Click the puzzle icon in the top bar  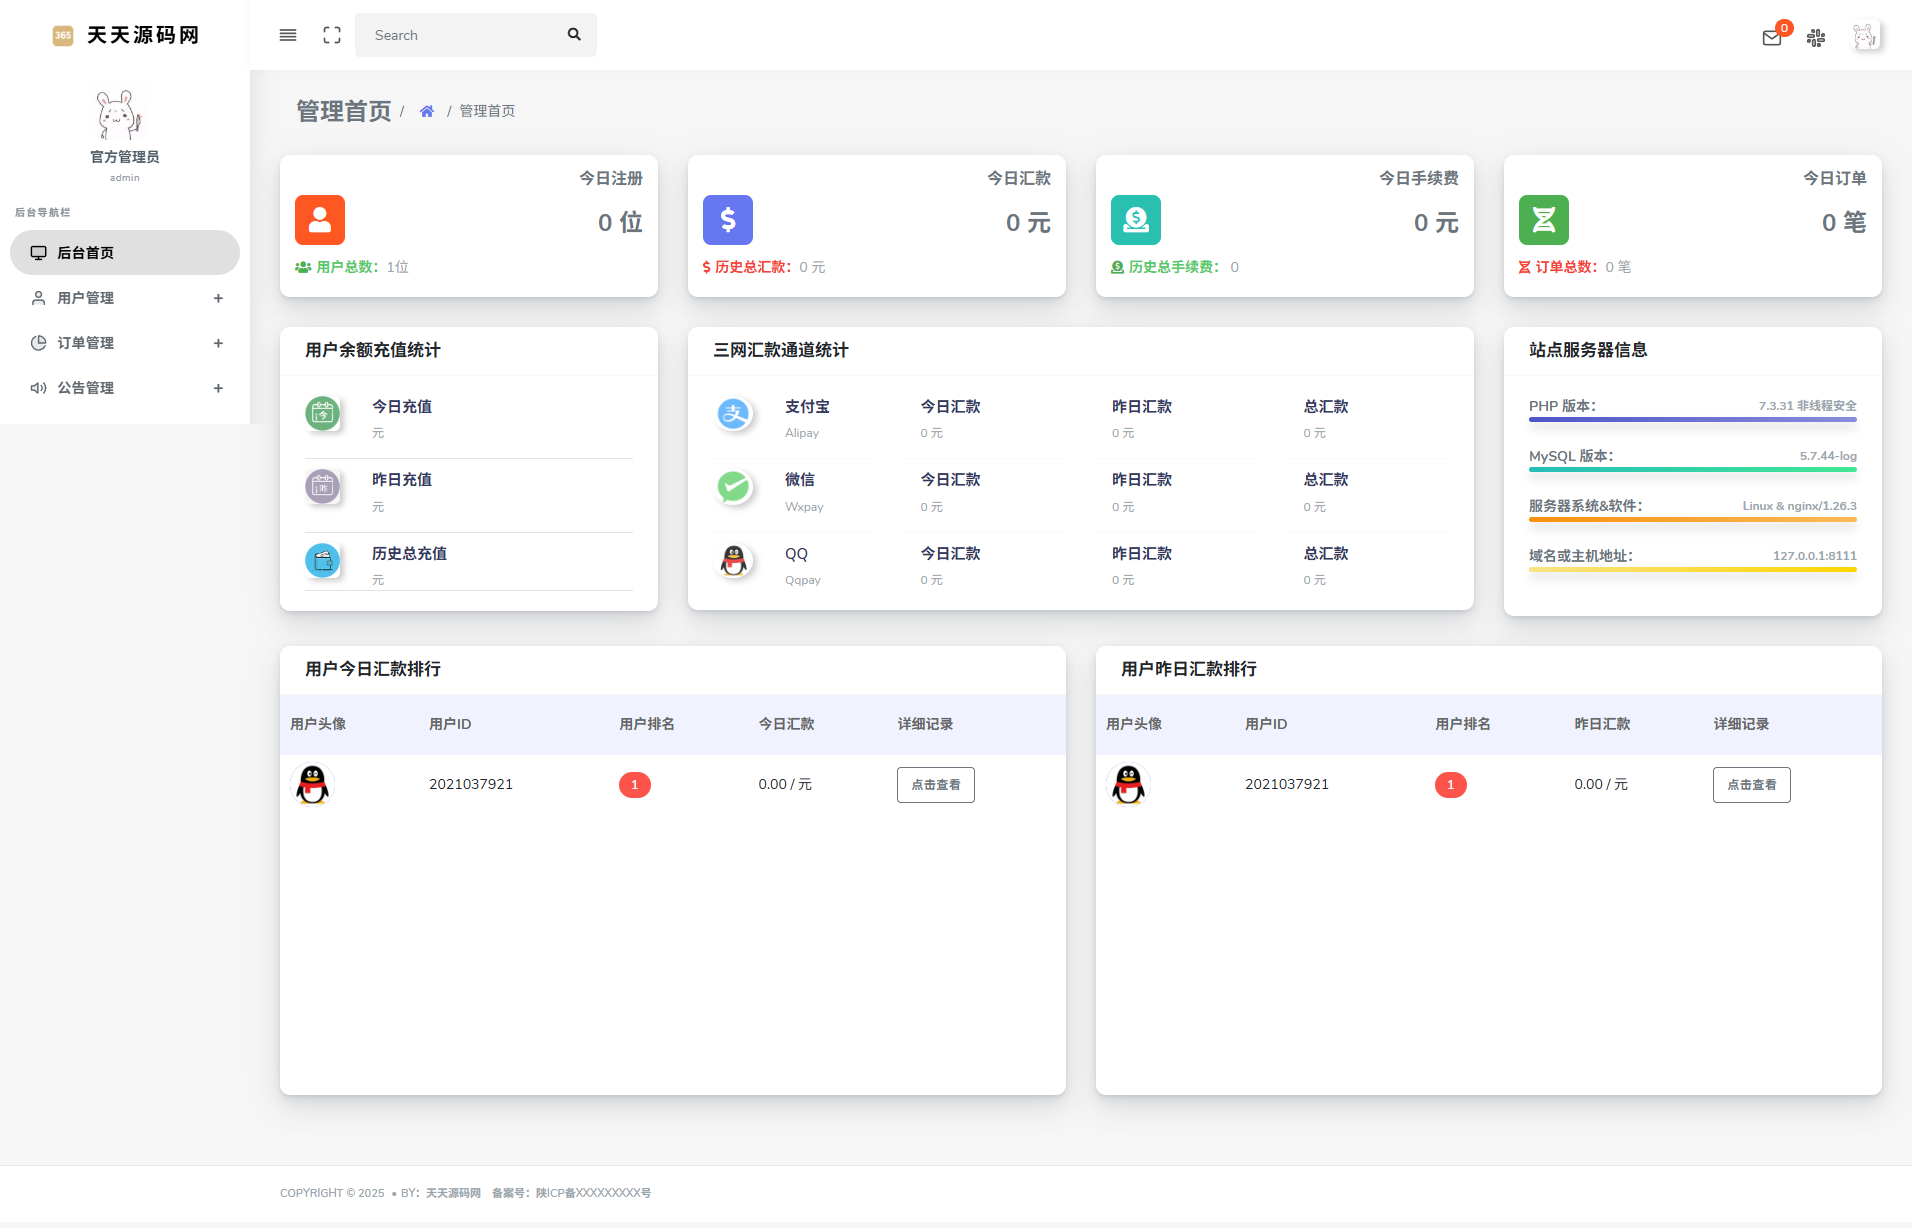click(1817, 38)
